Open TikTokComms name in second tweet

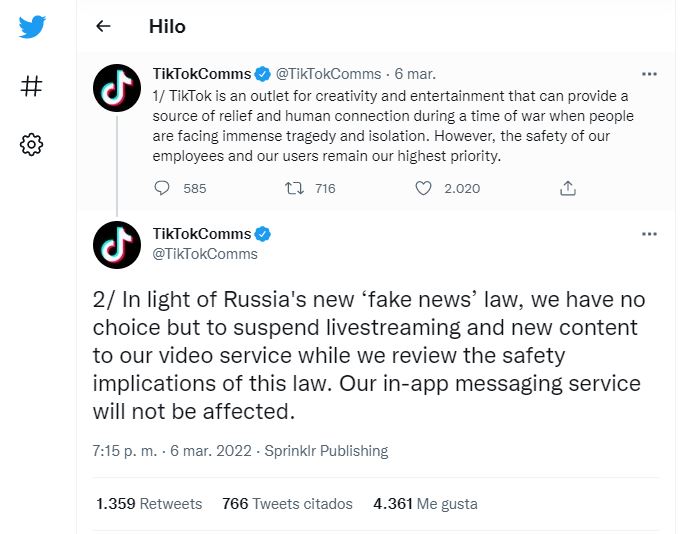click(x=202, y=234)
